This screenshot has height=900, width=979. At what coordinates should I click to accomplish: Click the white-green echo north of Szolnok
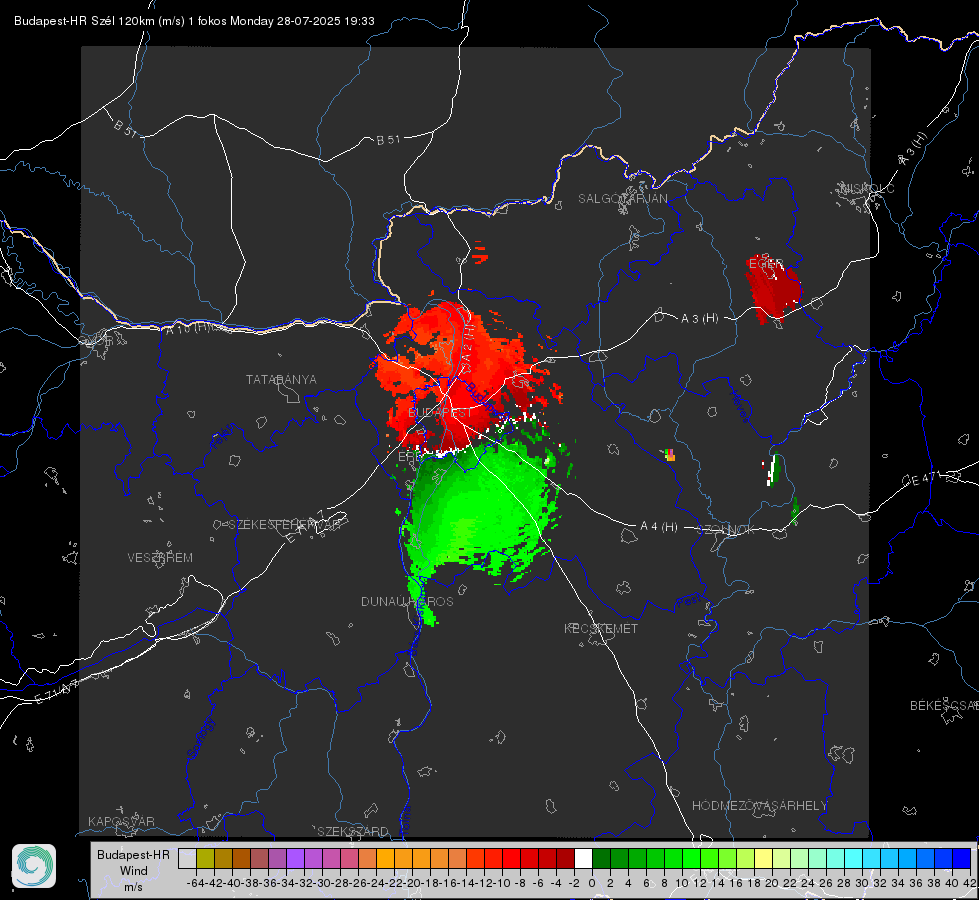click(x=772, y=470)
